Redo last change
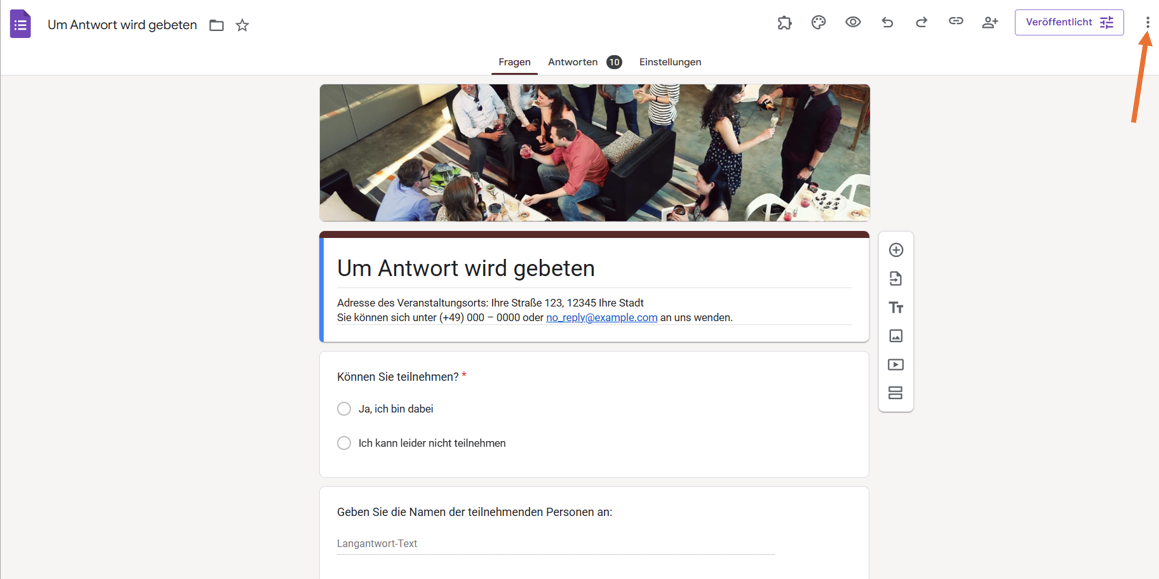The width and height of the screenshot is (1159, 579). pos(922,22)
